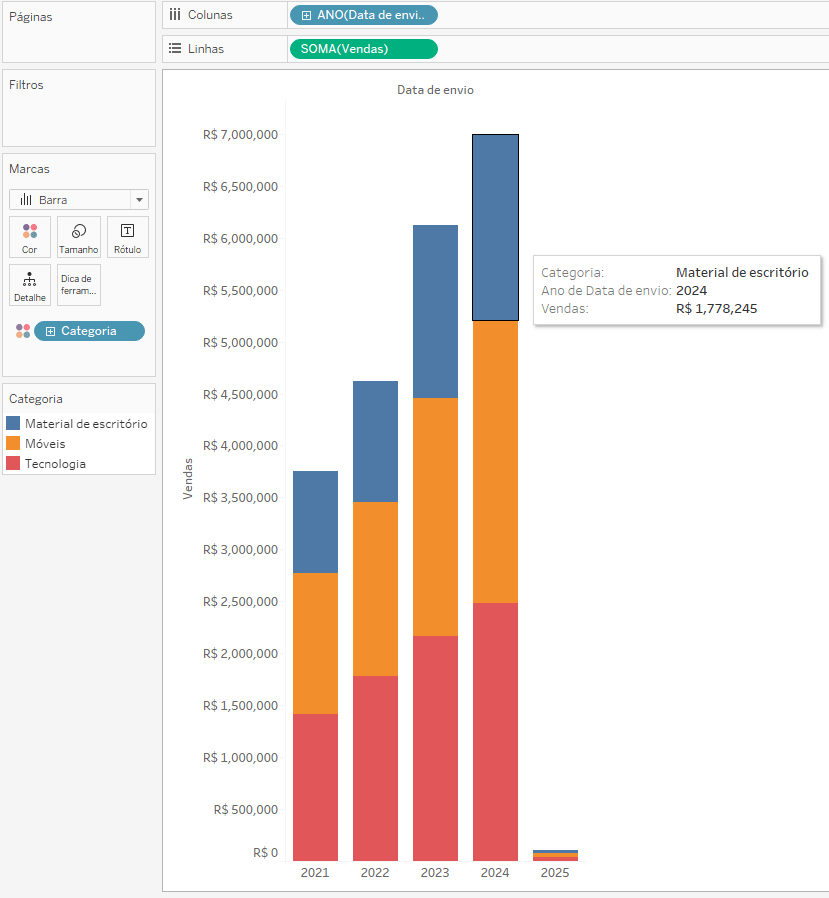Click the Vendas axis title
This screenshot has width=829, height=898.
(187, 478)
